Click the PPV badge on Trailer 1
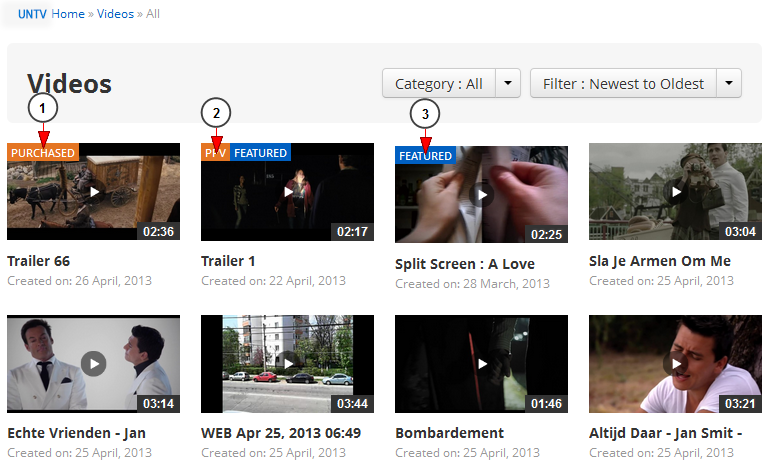Viewport: 768px width, 474px height. pos(215,153)
